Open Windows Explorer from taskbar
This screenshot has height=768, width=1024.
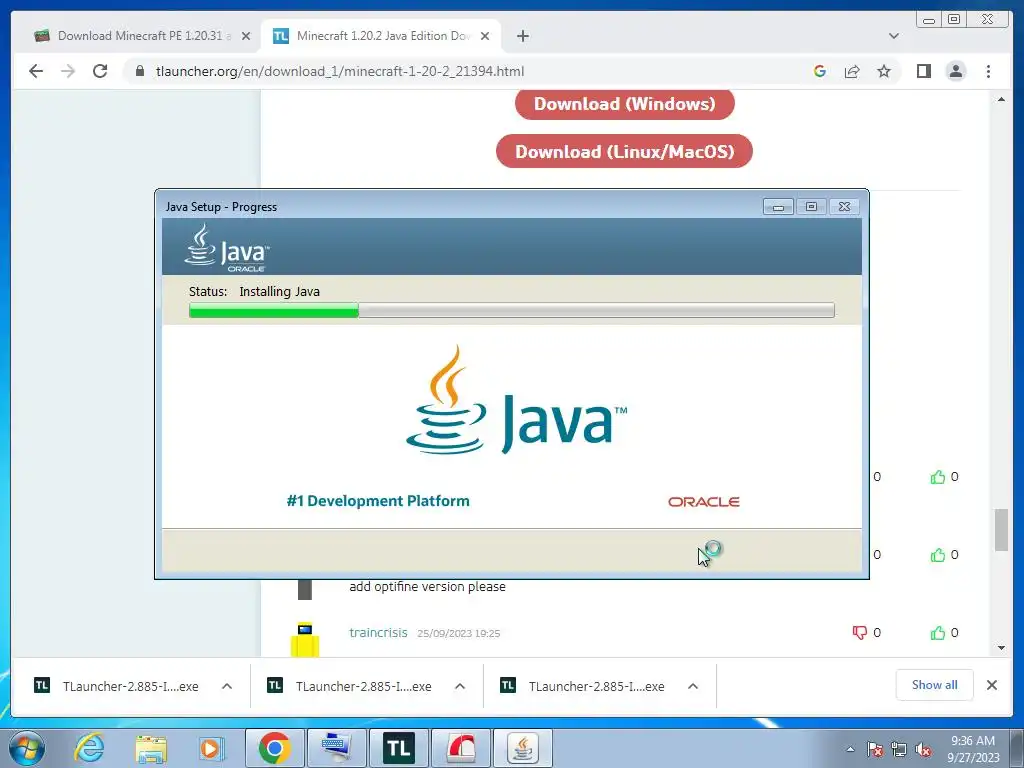coord(151,748)
